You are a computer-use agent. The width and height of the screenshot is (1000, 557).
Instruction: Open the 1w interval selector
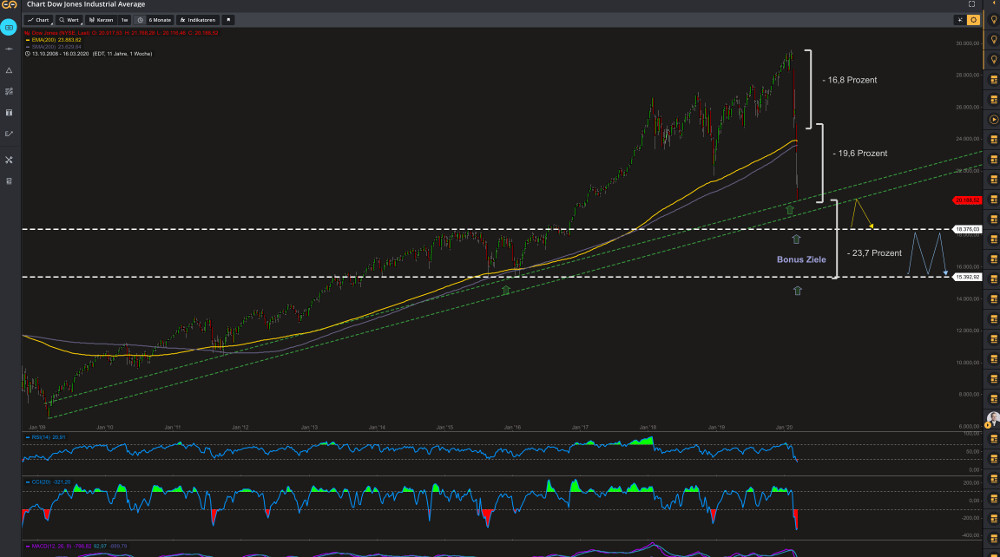coord(124,20)
